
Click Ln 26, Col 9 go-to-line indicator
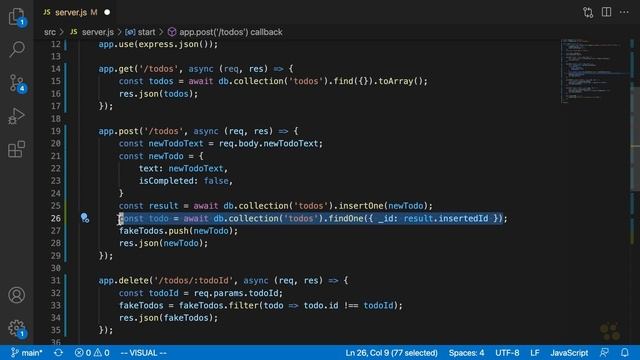tap(391, 353)
